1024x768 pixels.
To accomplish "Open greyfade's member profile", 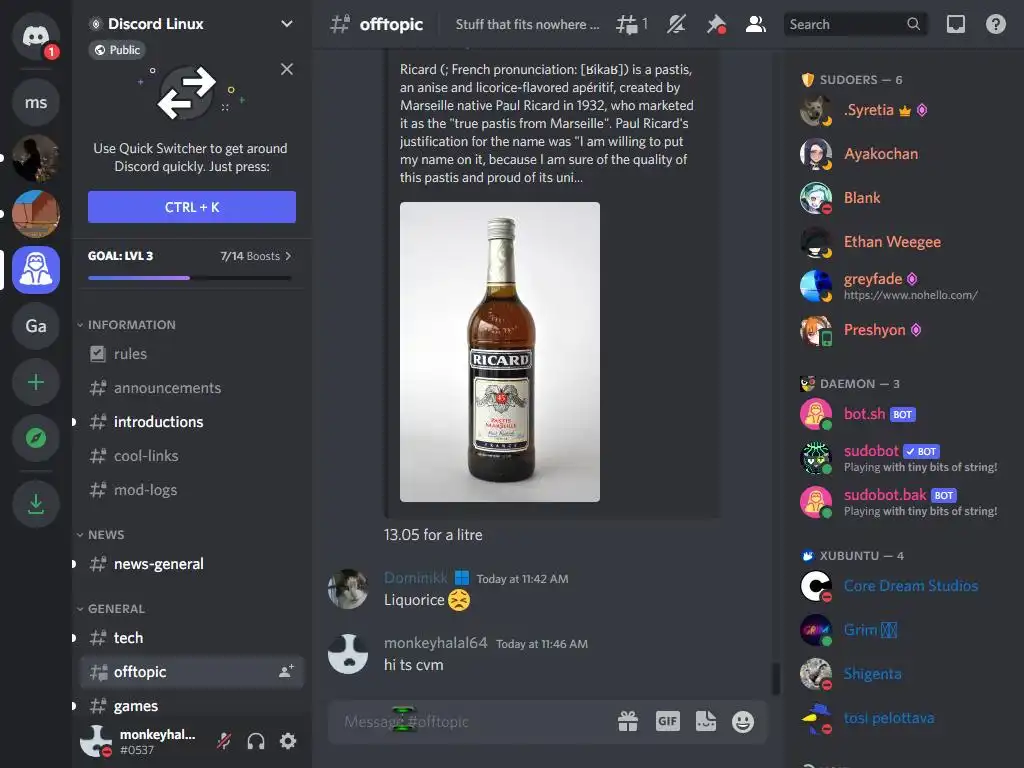I will click(905, 286).
